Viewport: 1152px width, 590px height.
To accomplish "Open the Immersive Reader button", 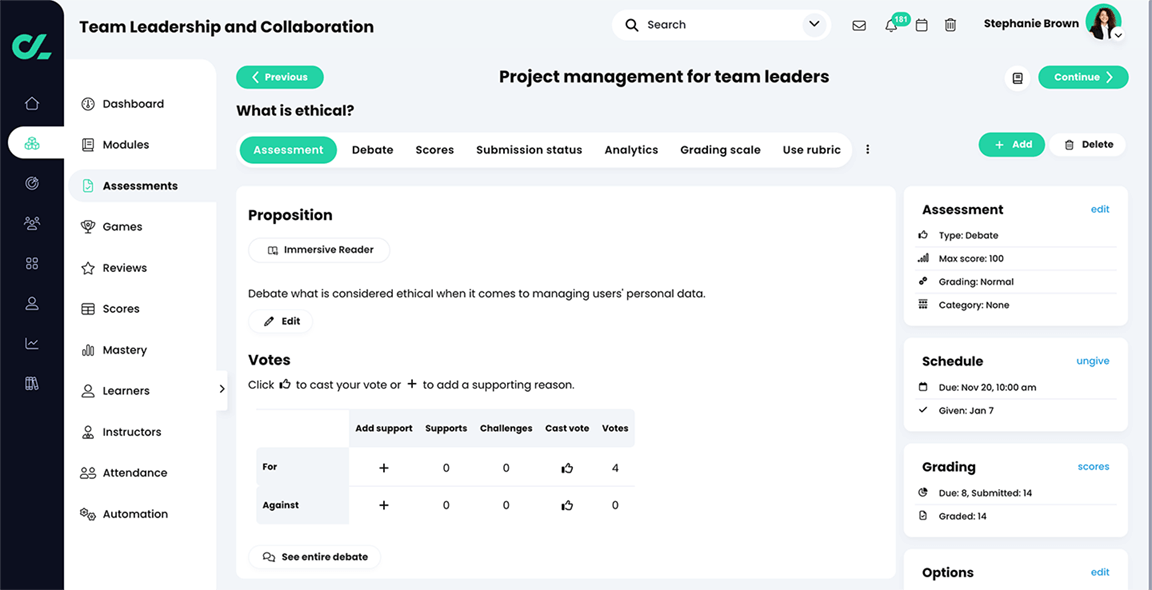I will pos(319,250).
